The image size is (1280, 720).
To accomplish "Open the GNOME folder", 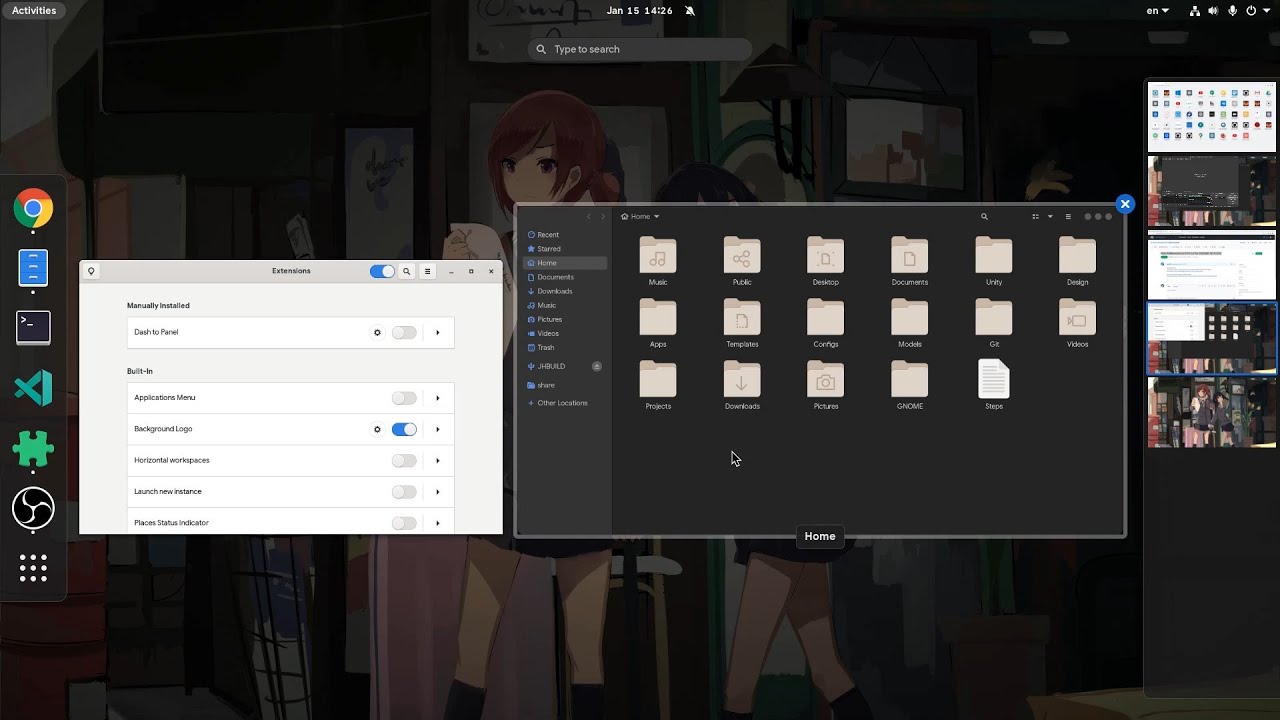I will tap(910, 385).
